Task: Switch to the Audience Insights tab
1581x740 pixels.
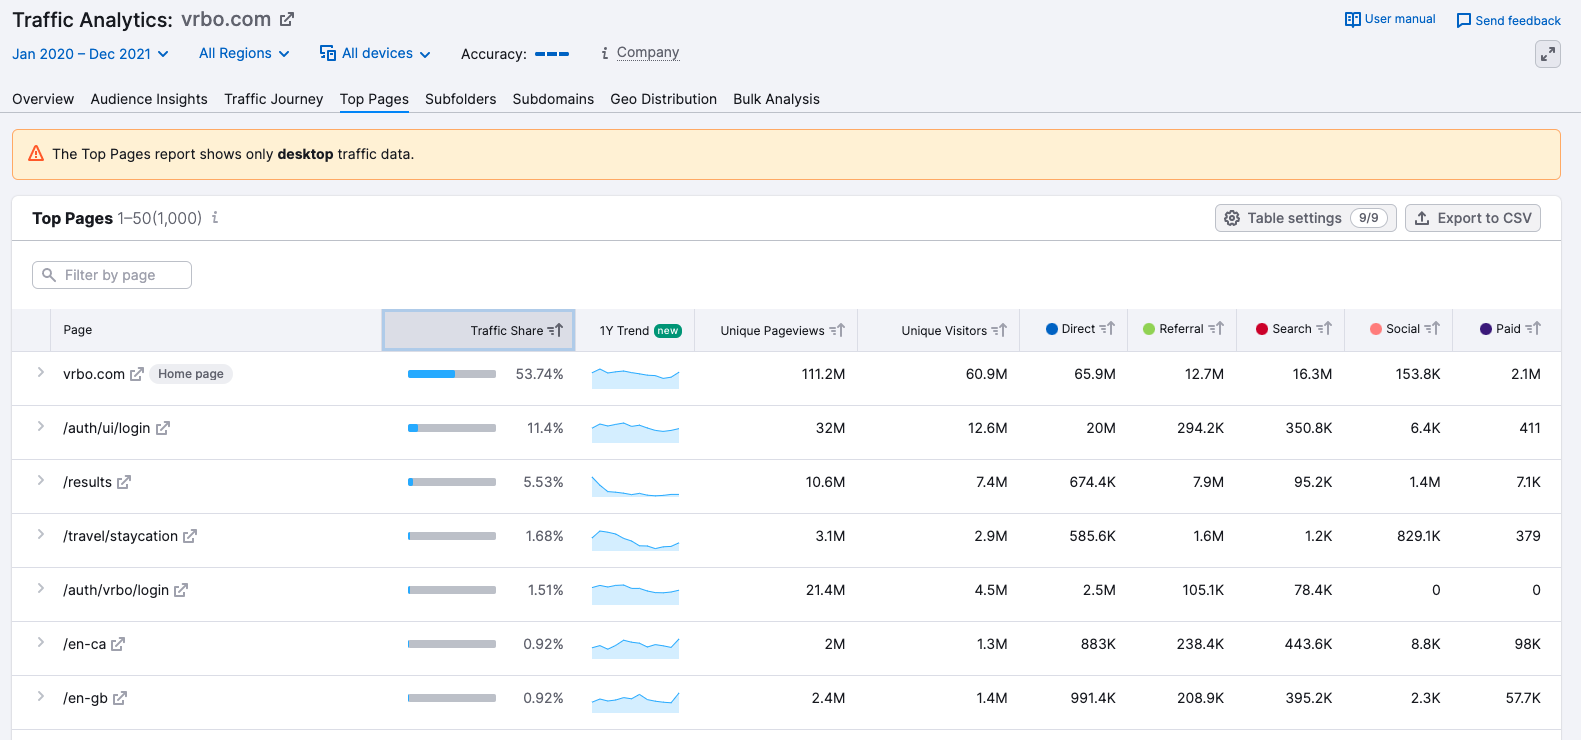Action: point(149,99)
